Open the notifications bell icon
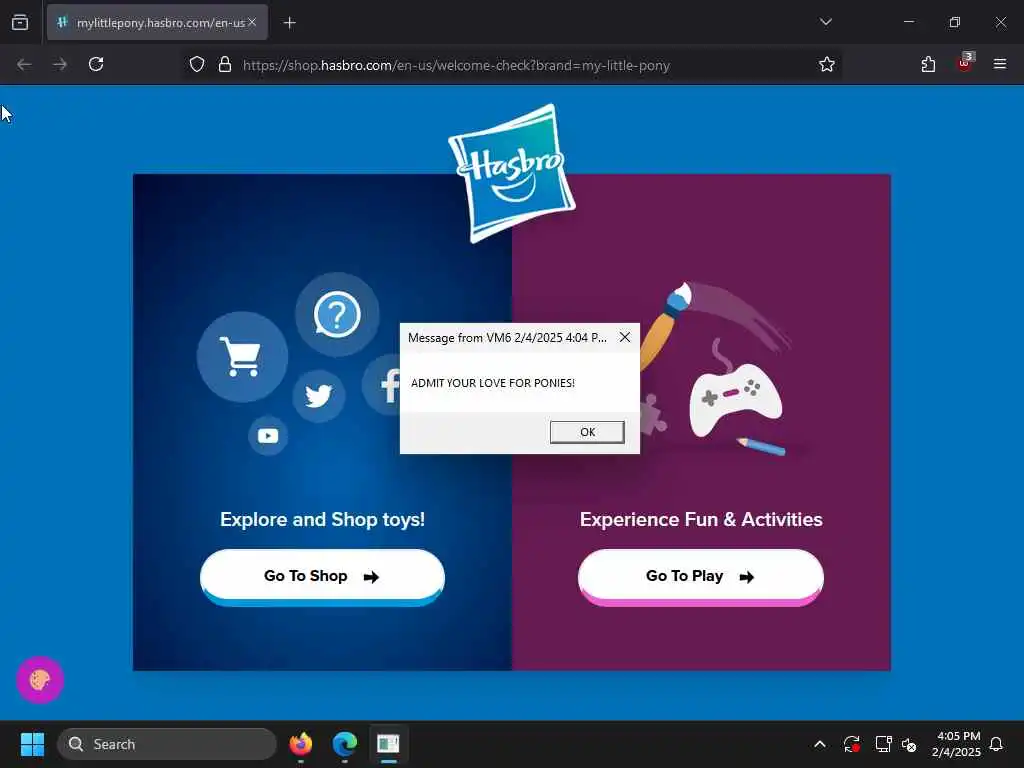This screenshot has height=768, width=1024. (x=997, y=744)
